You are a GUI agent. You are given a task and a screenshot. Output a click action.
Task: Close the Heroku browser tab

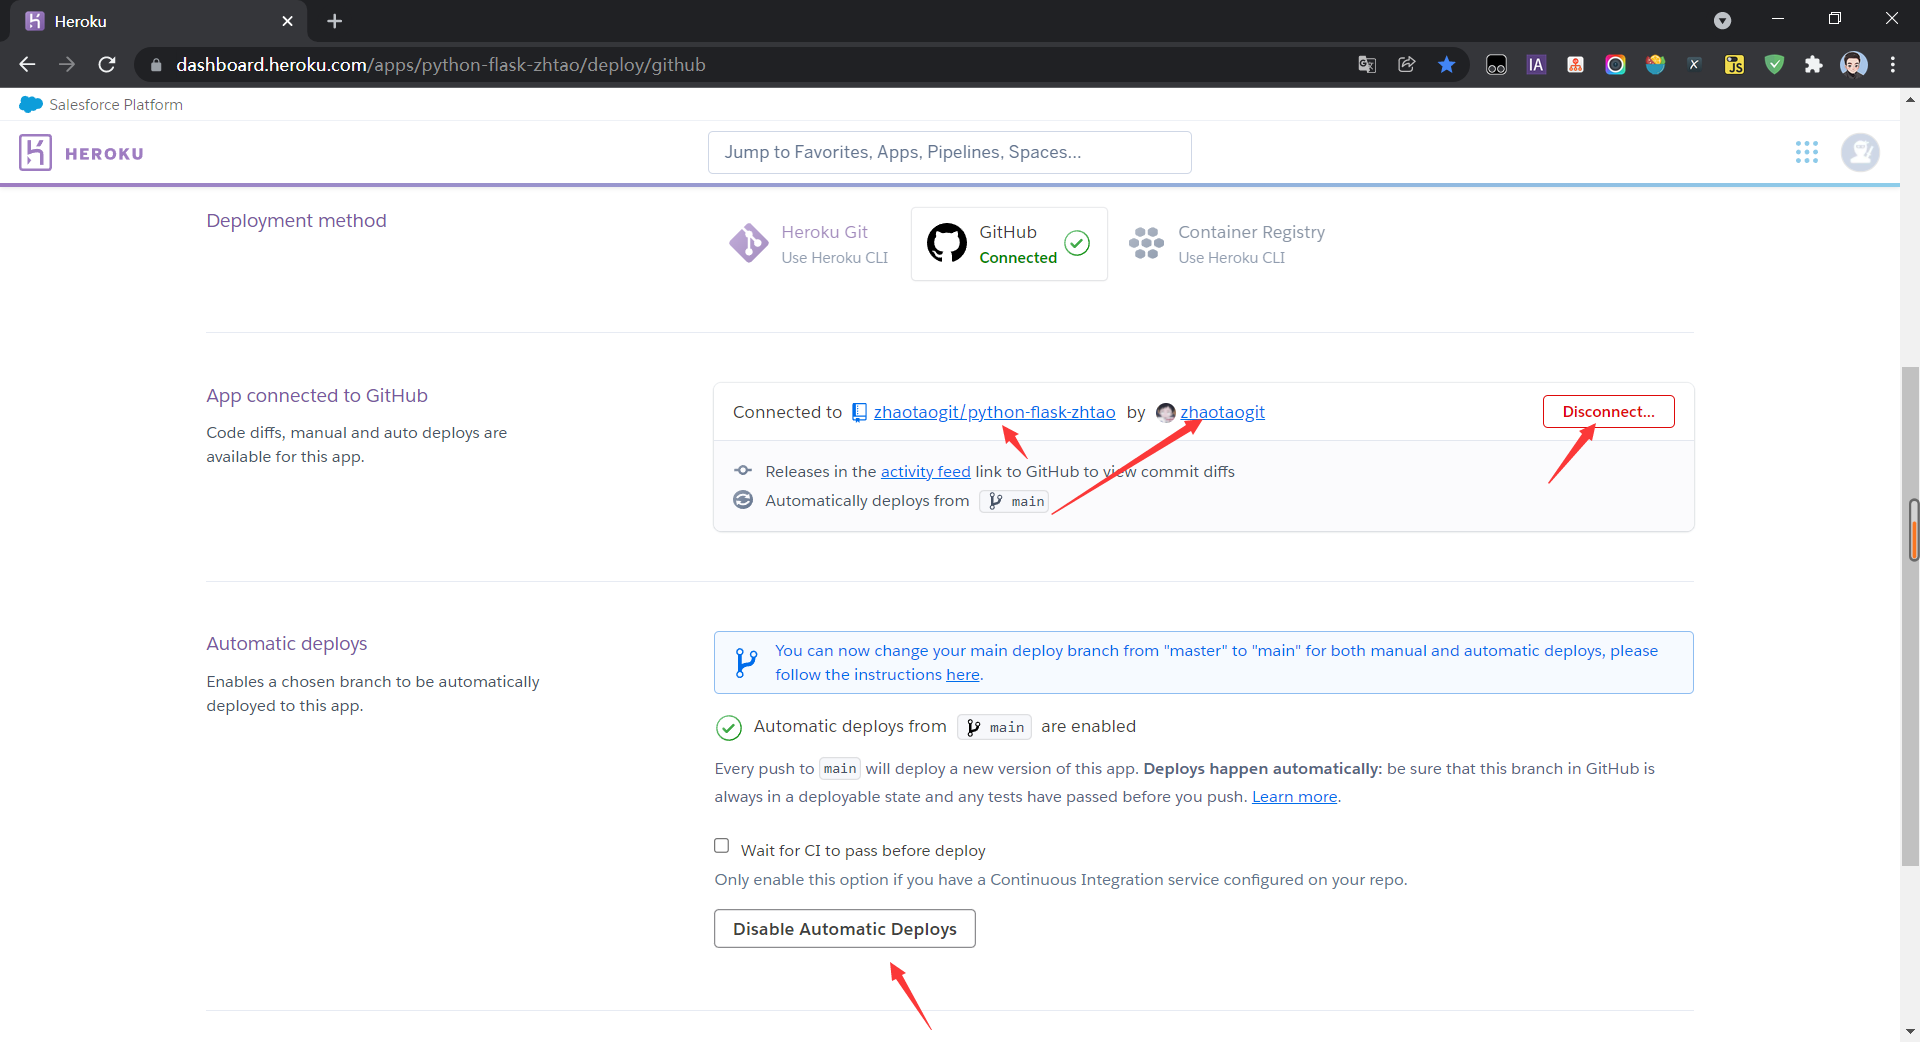pyautogui.click(x=288, y=21)
